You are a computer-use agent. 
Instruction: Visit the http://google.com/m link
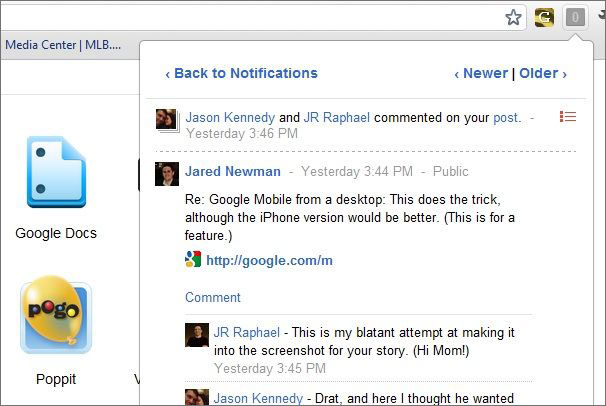tap(269, 260)
